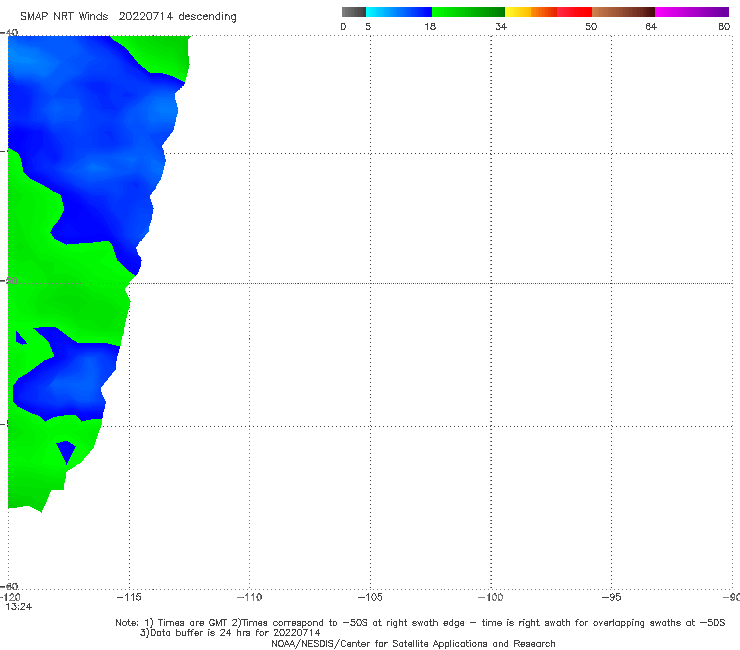Click the color bar label '80'
The width and height of the screenshot is (740, 650).
pos(724,27)
